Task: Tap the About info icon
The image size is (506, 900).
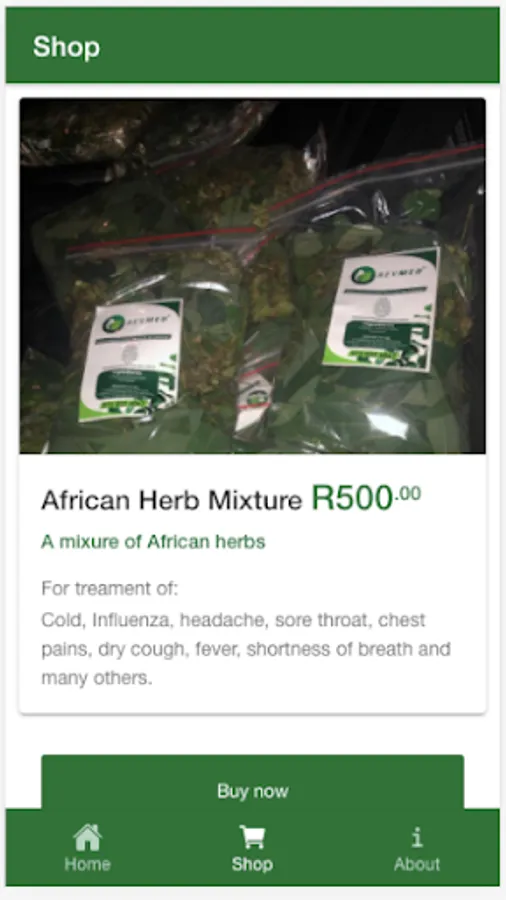Action: tap(417, 837)
